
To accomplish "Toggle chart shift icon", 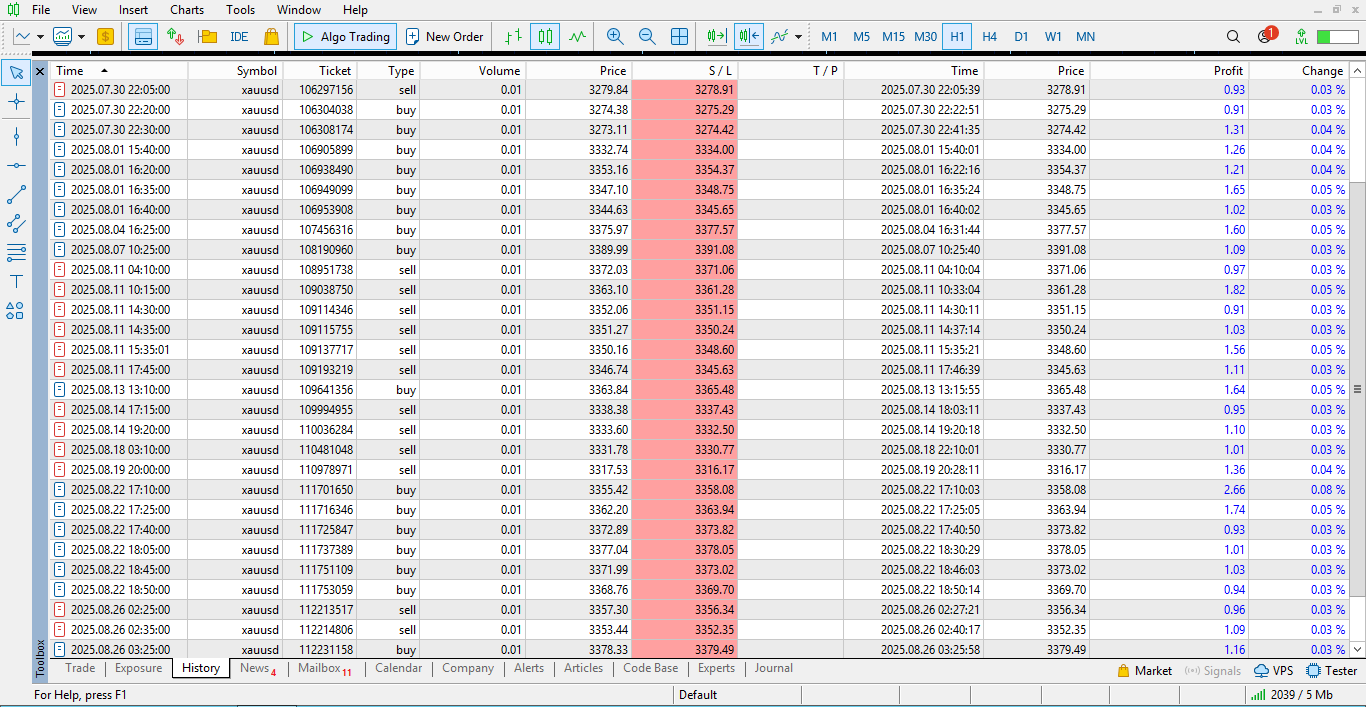I will tap(749, 37).
